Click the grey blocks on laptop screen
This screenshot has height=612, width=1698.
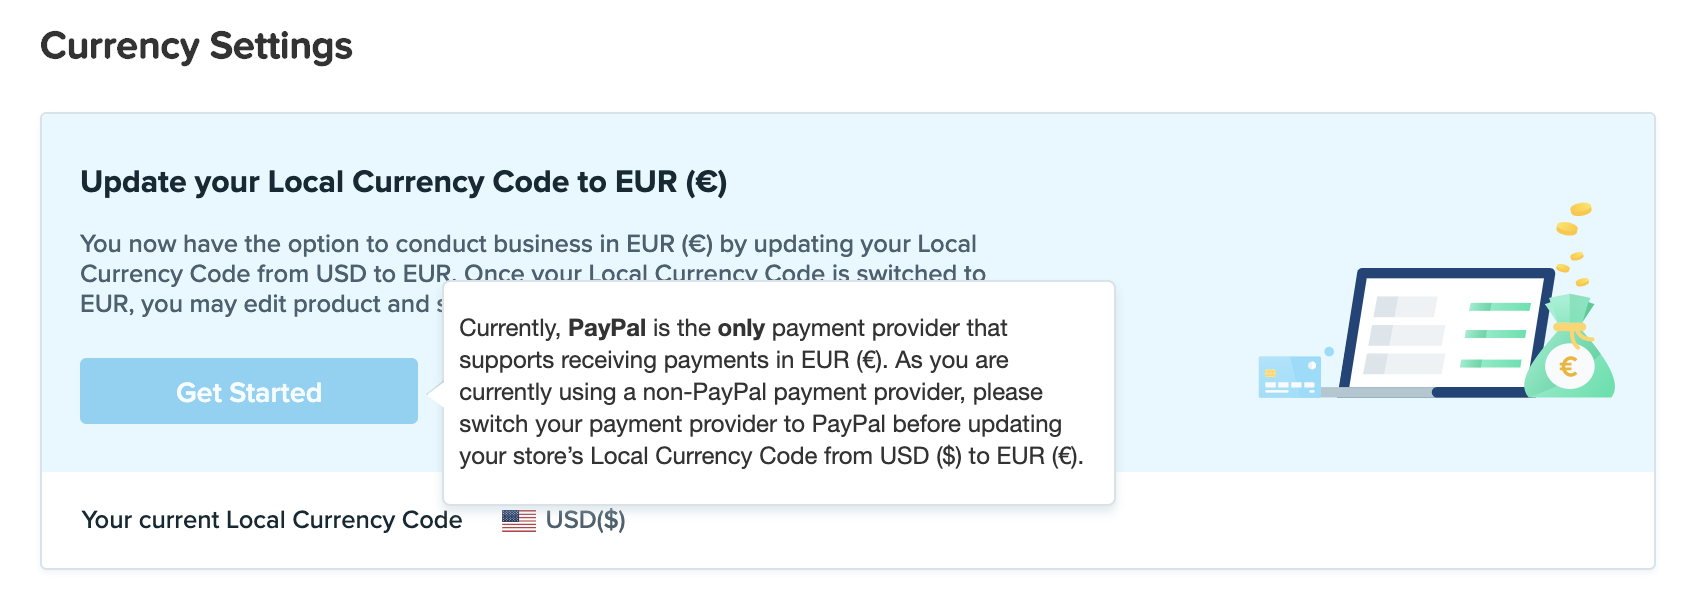point(1405,335)
